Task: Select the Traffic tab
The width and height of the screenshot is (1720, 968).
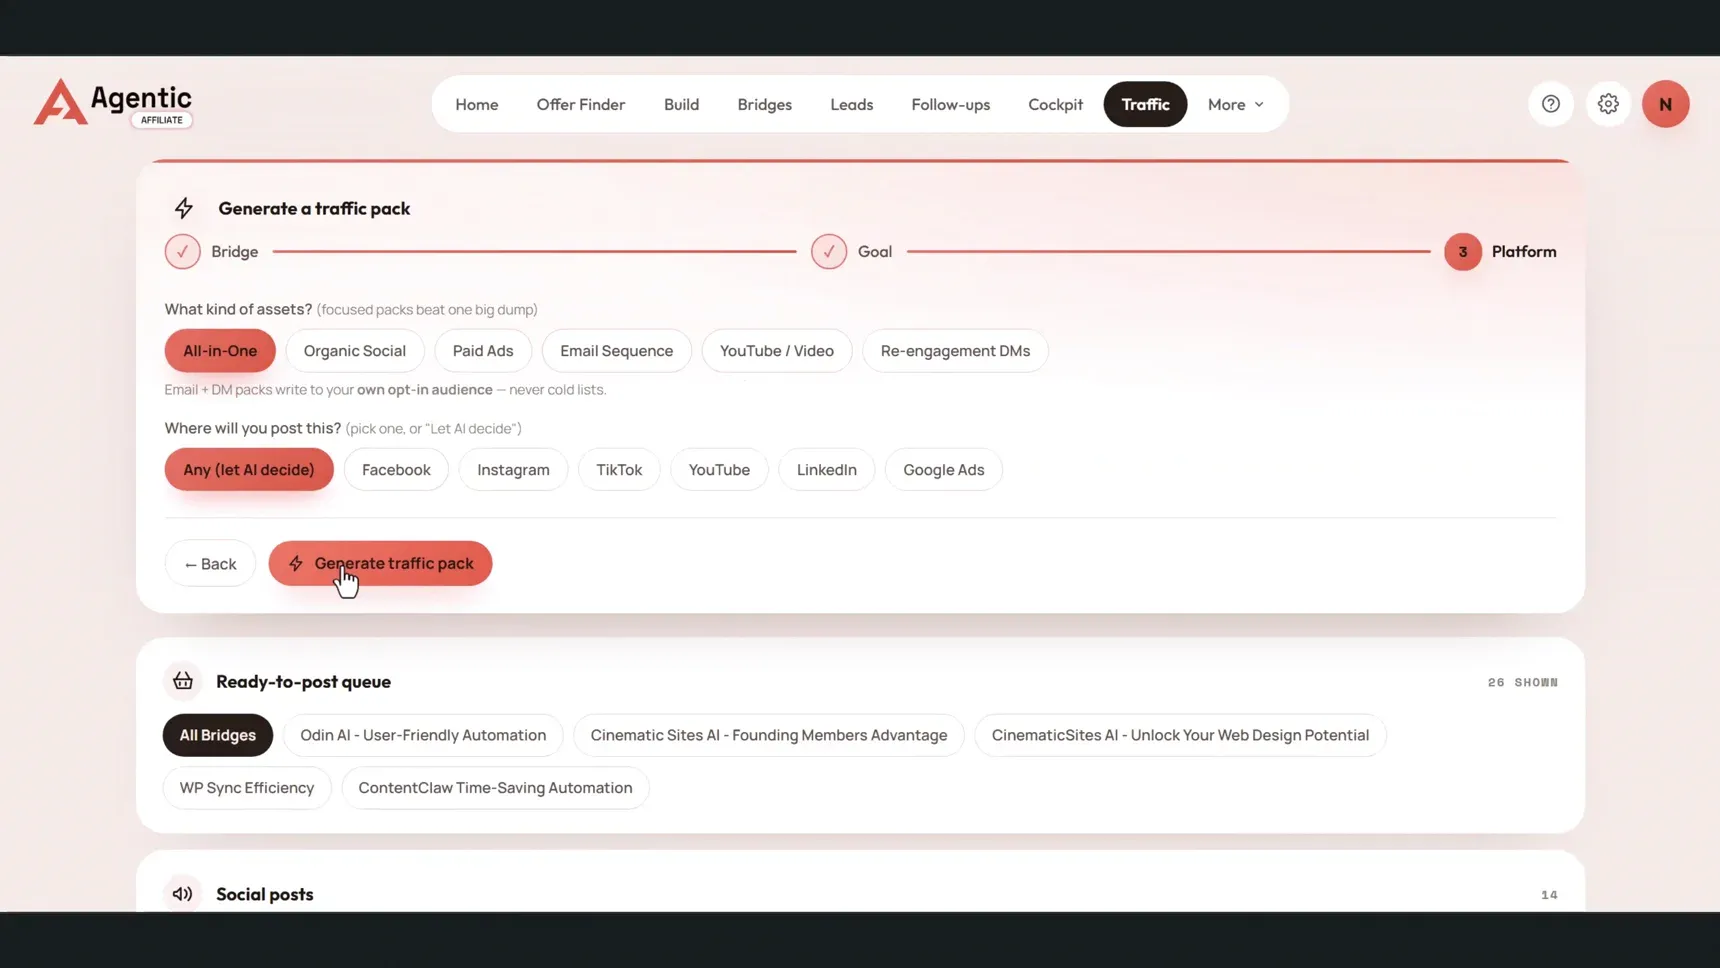Action: [1145, 104]
